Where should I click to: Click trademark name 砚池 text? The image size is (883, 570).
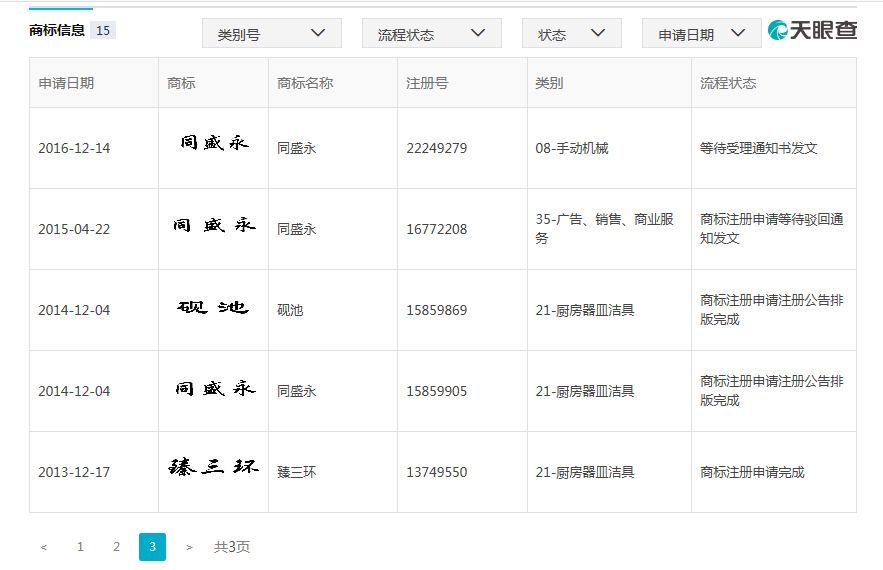tap(290, 310)
